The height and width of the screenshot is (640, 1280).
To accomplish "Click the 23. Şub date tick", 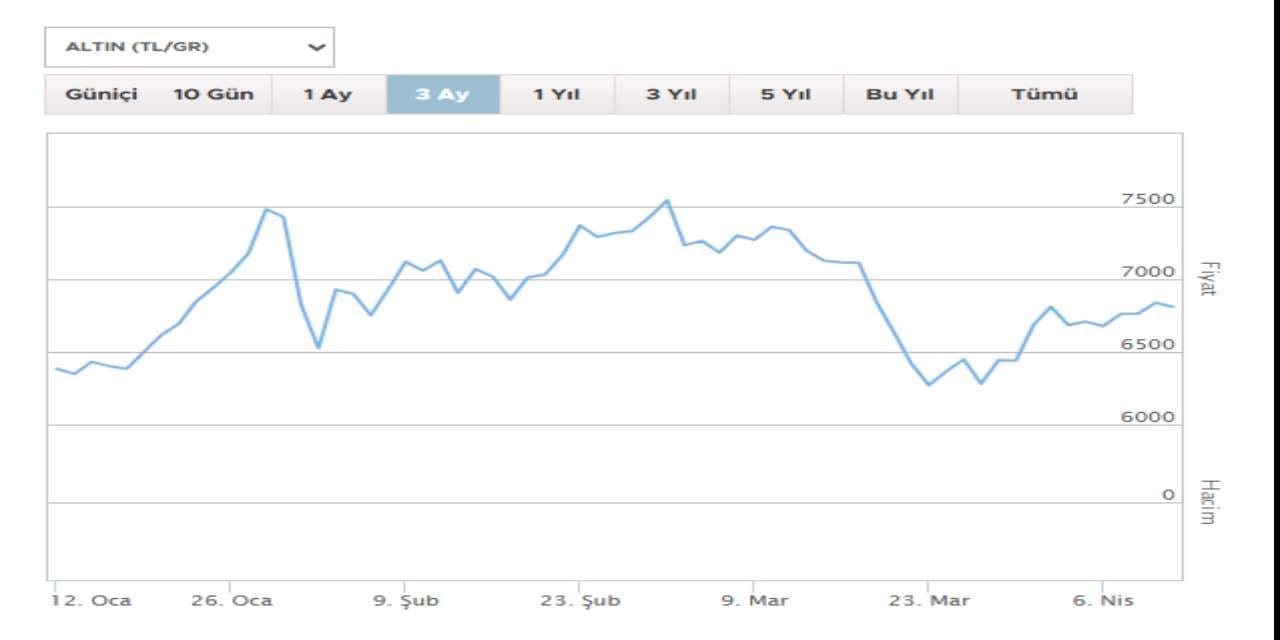I will (580, 601).
